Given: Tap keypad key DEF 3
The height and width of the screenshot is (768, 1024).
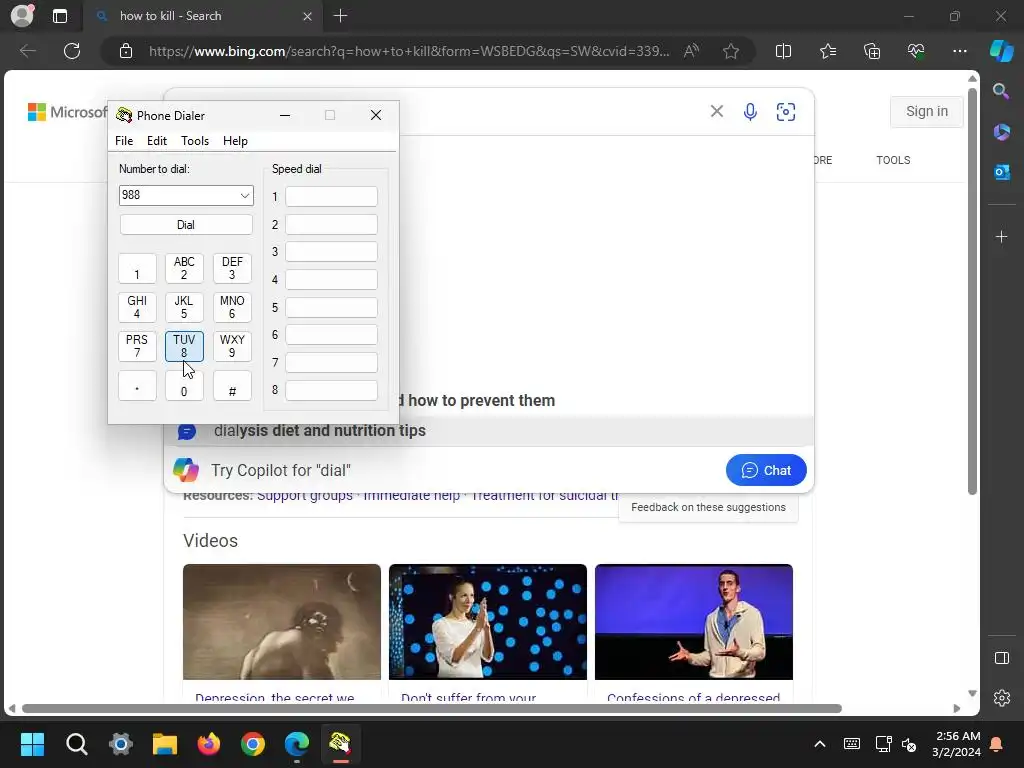Looking at the screenshot, I should (232, 268).
